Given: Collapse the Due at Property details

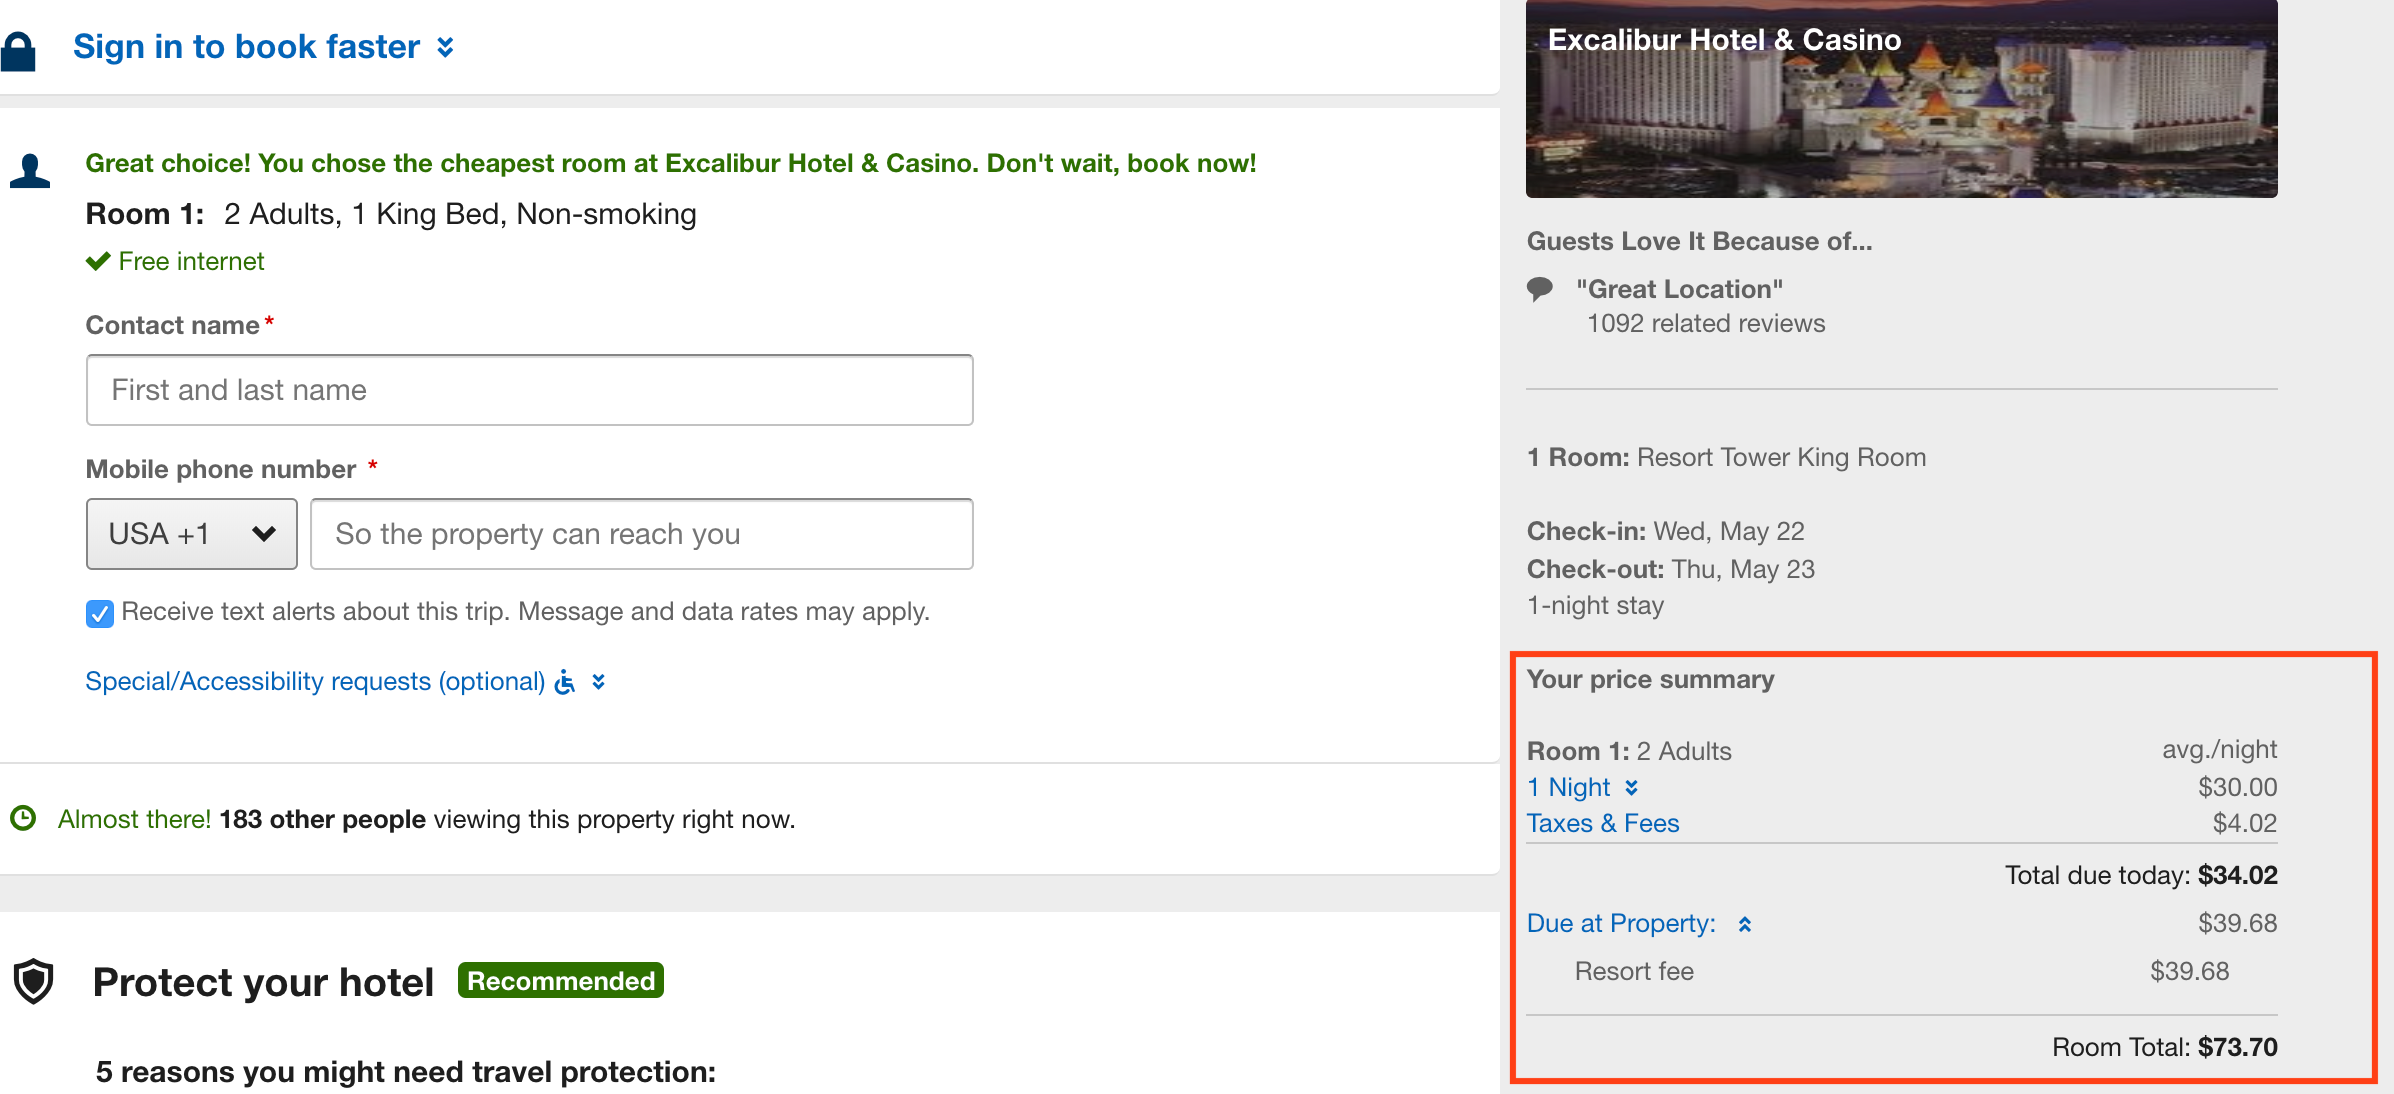Looking at the screenshot, I should (1744, 924).
